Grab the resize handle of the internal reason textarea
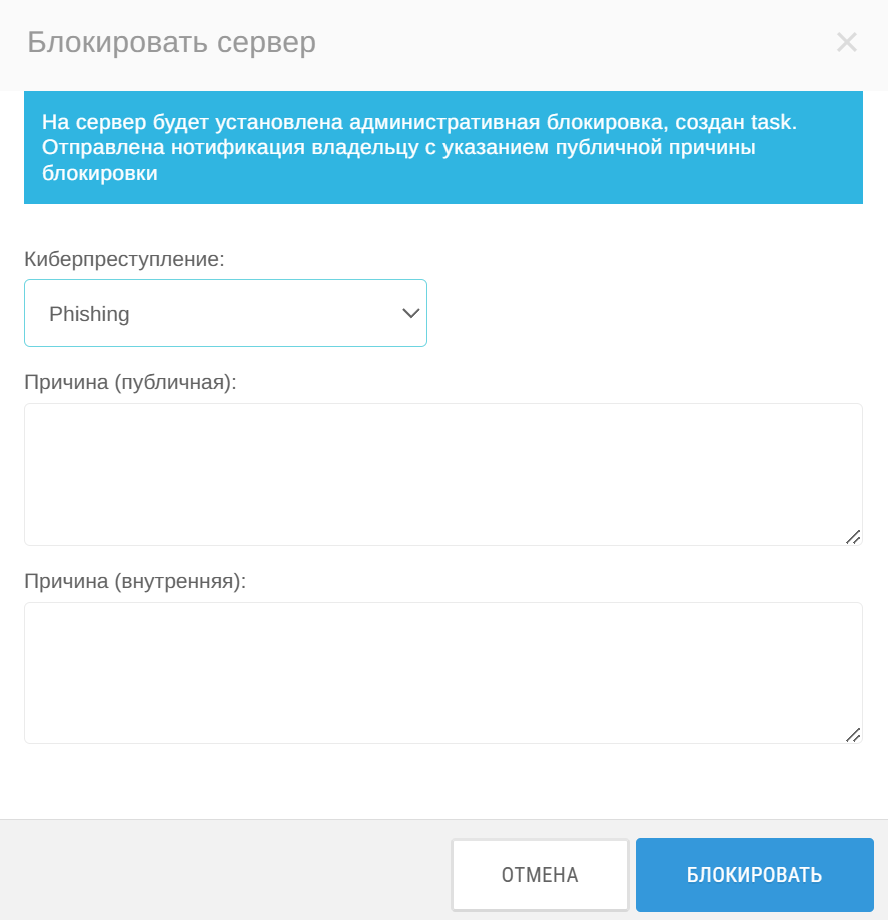888x920 pixels. click(853, 735)
